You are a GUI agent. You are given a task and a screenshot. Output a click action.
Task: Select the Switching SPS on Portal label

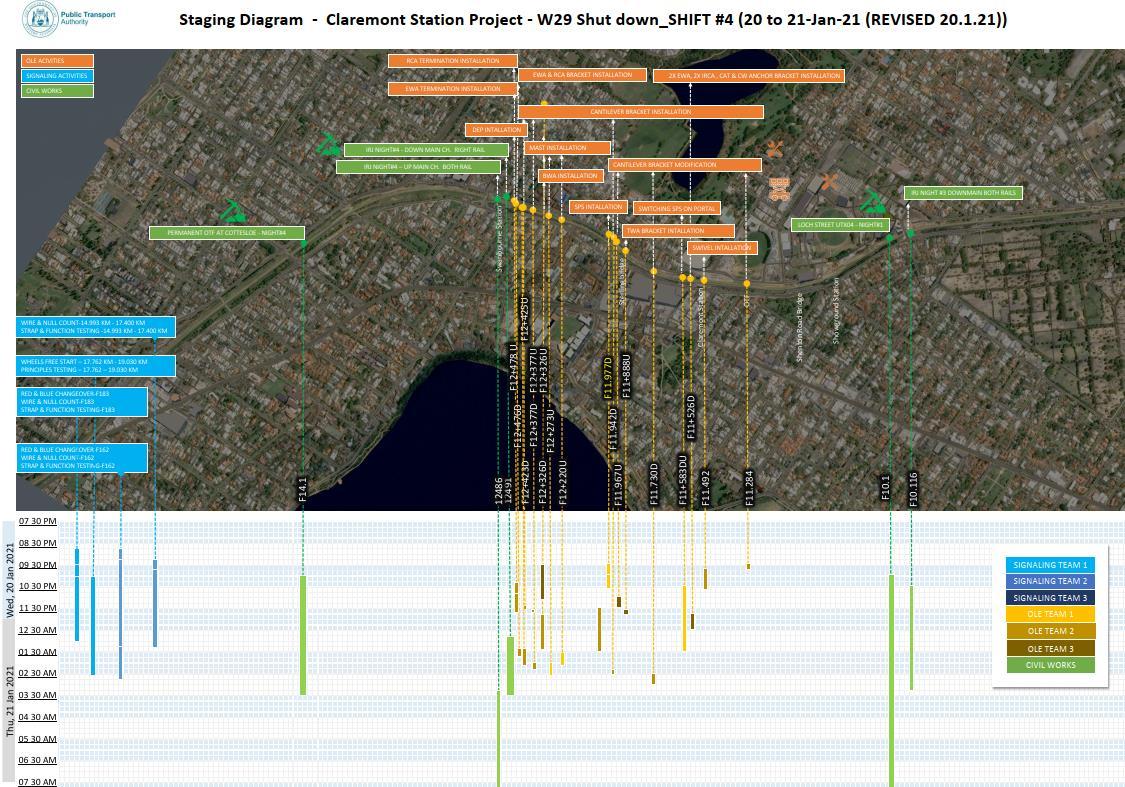[677, 209]
